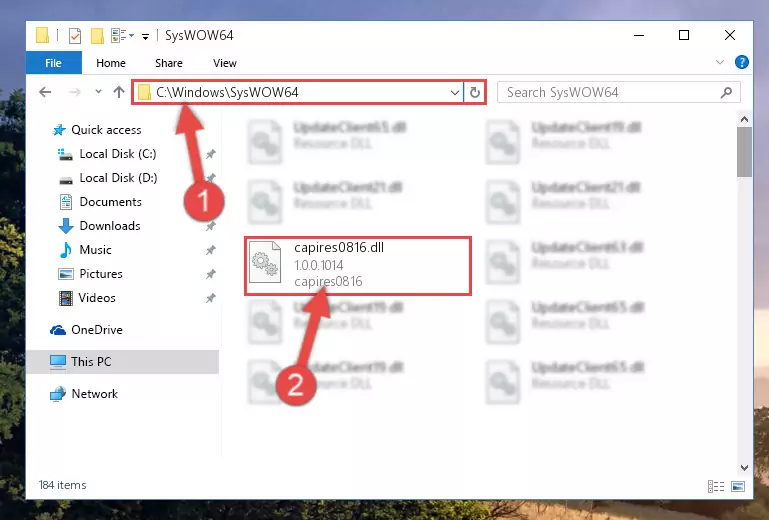This screenshot has width=769, height=520.
Task: Switch to the Share ribbon tab
Action: coord(169,63)
